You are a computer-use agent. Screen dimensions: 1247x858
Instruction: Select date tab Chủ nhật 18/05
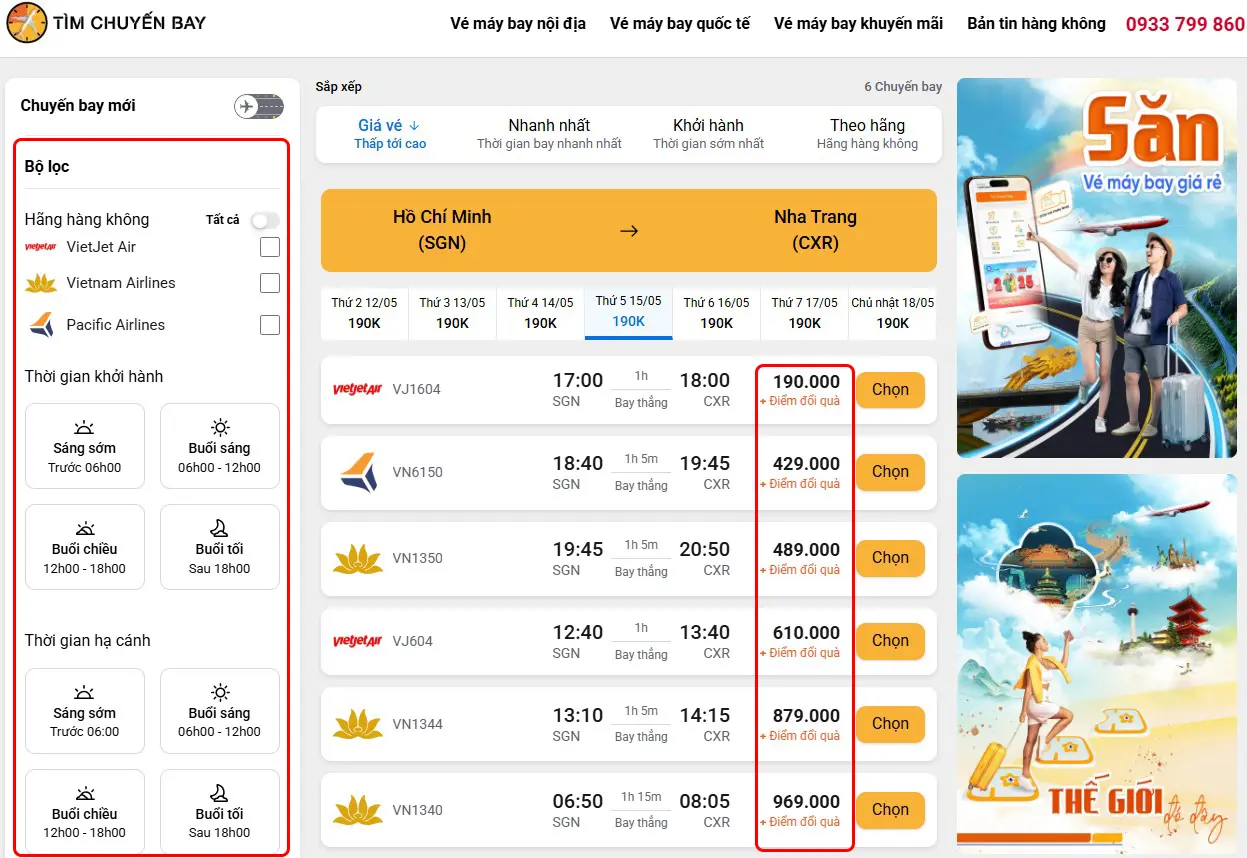[892, 313]
